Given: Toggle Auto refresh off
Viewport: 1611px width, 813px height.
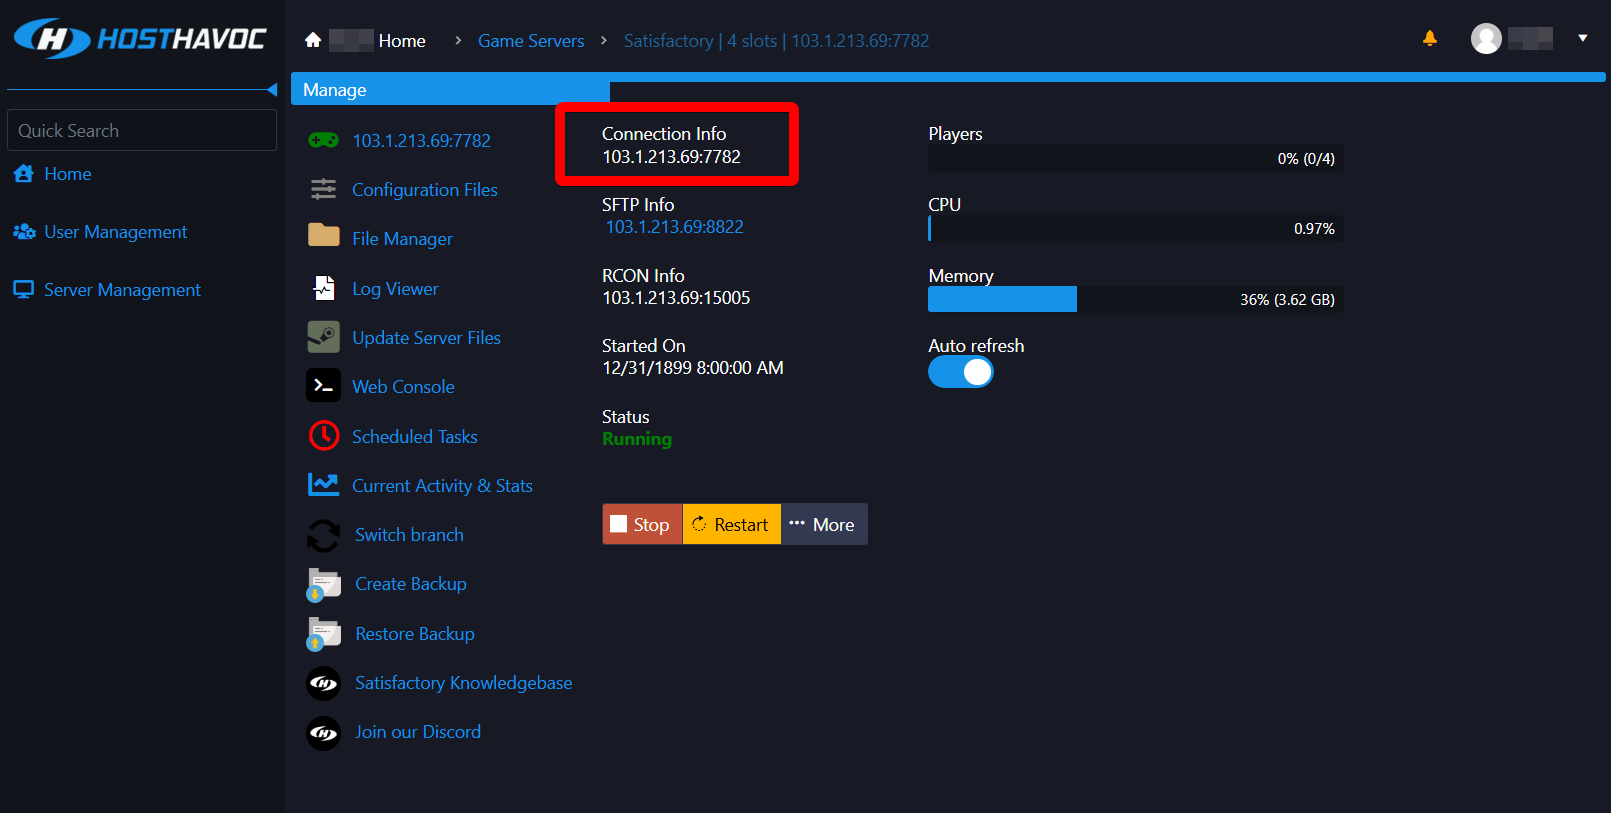Looking at the screenshot, I should pyautogui.click(x=960, y=372).
